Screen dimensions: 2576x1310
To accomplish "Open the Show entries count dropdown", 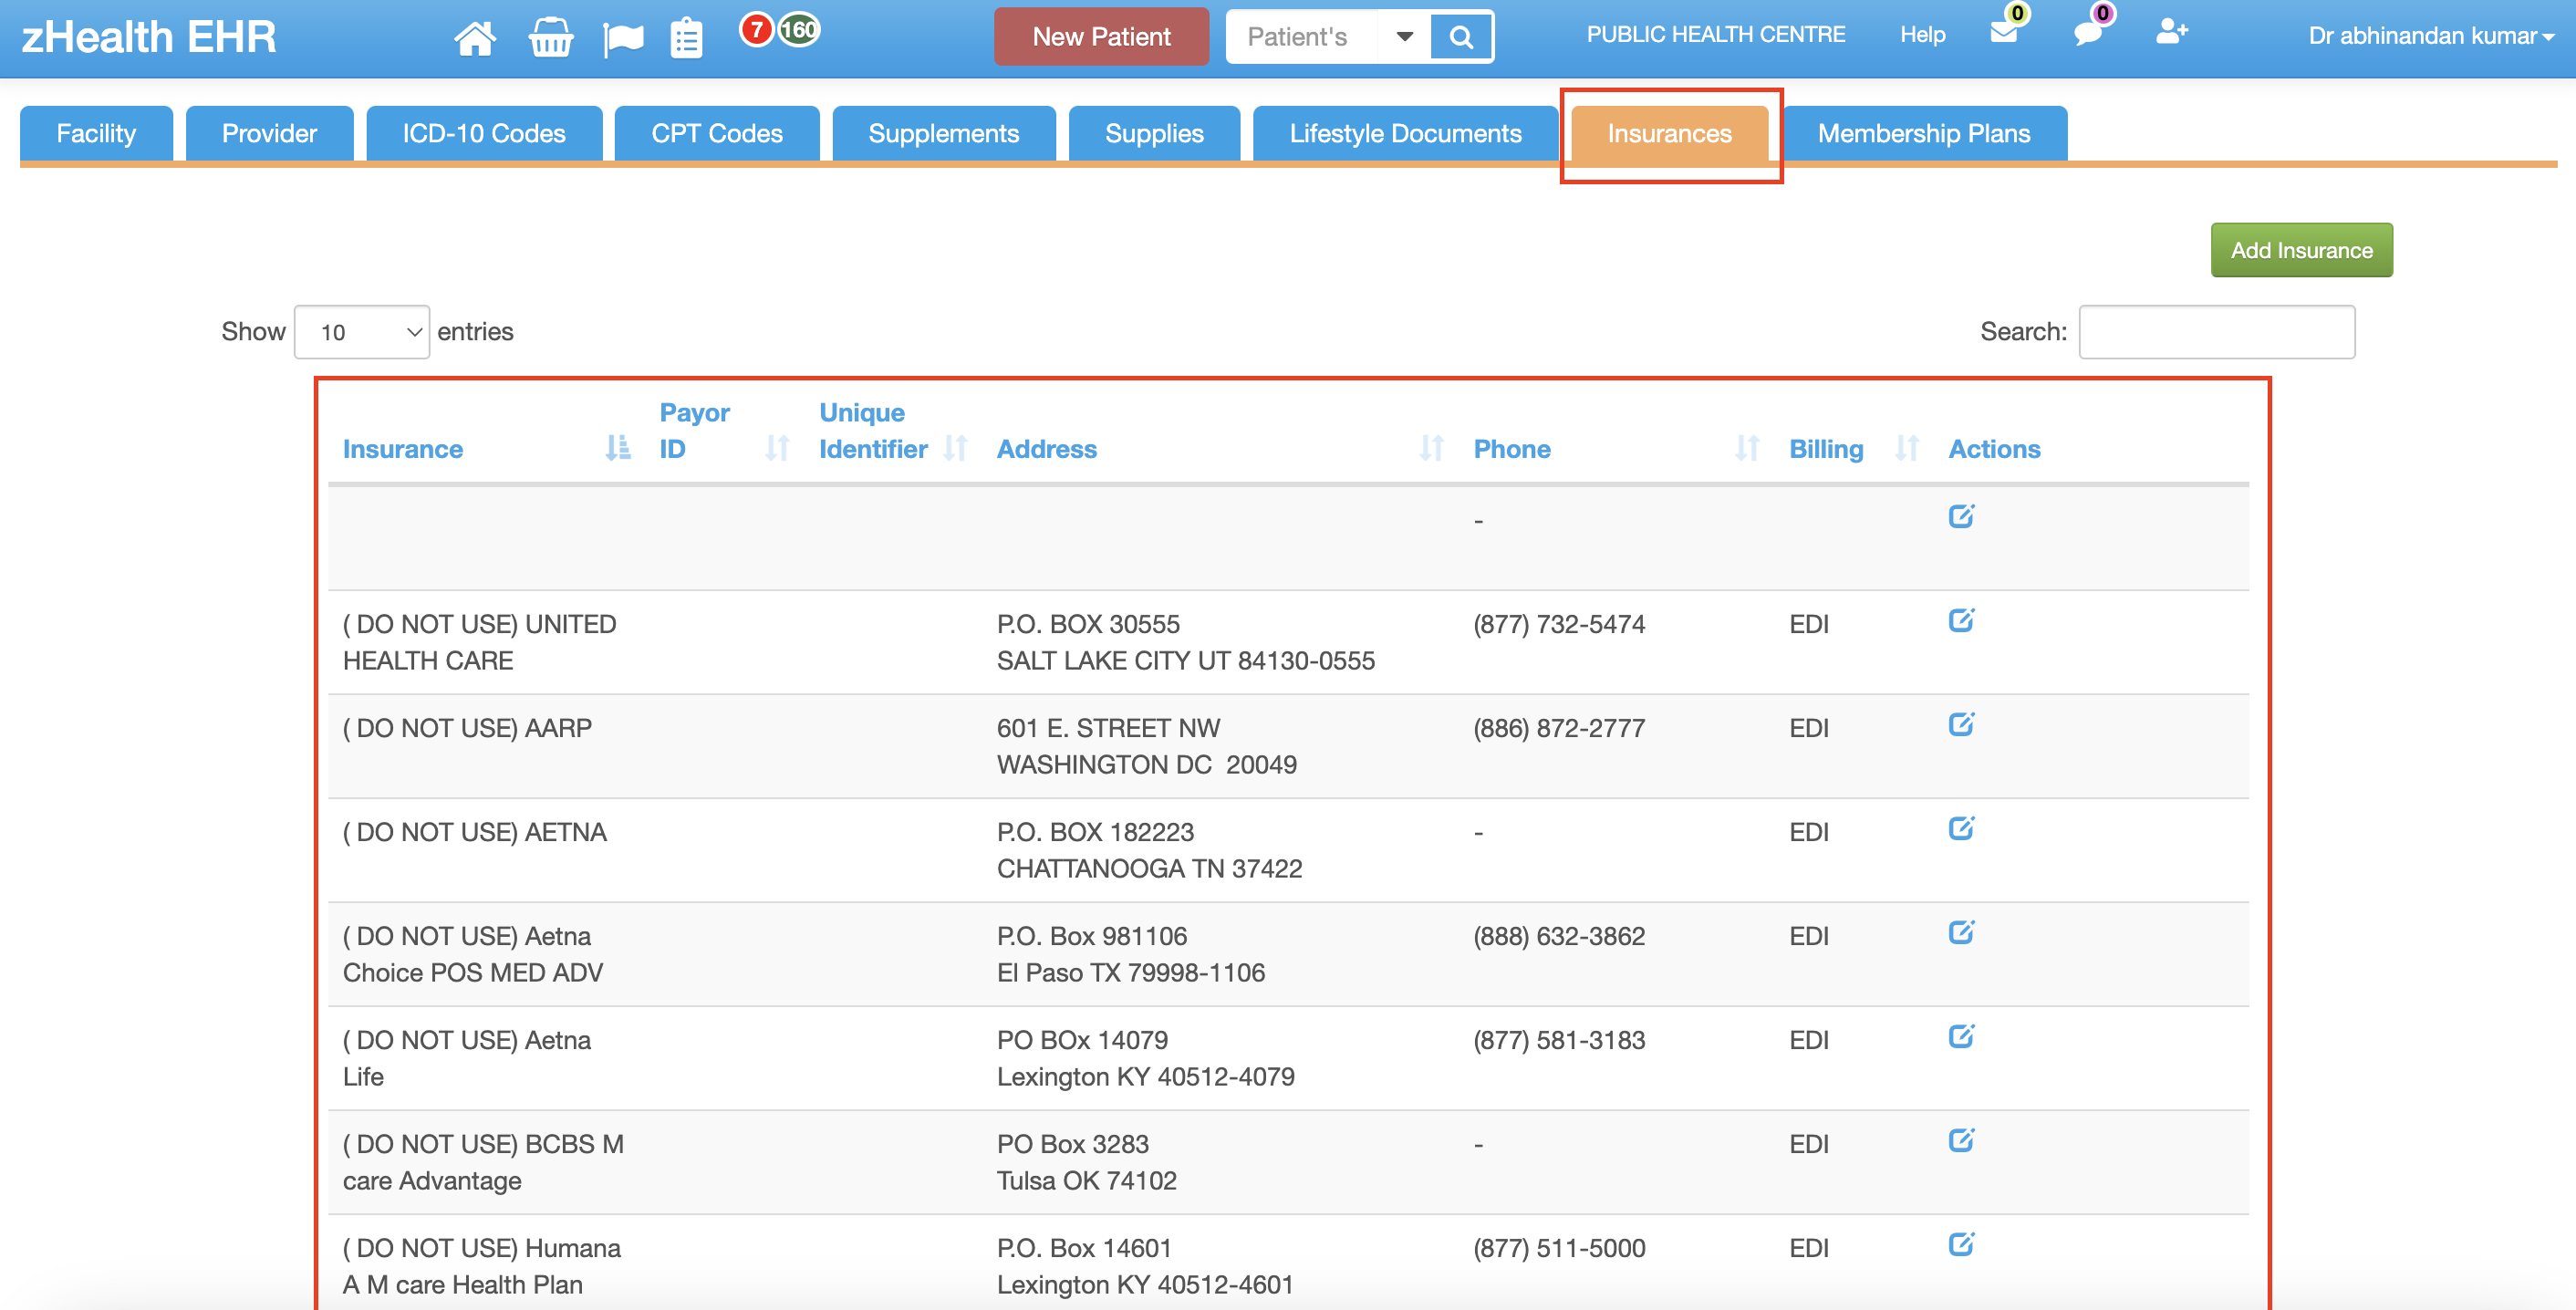I will pyautogui.click(x=362, y=332).
